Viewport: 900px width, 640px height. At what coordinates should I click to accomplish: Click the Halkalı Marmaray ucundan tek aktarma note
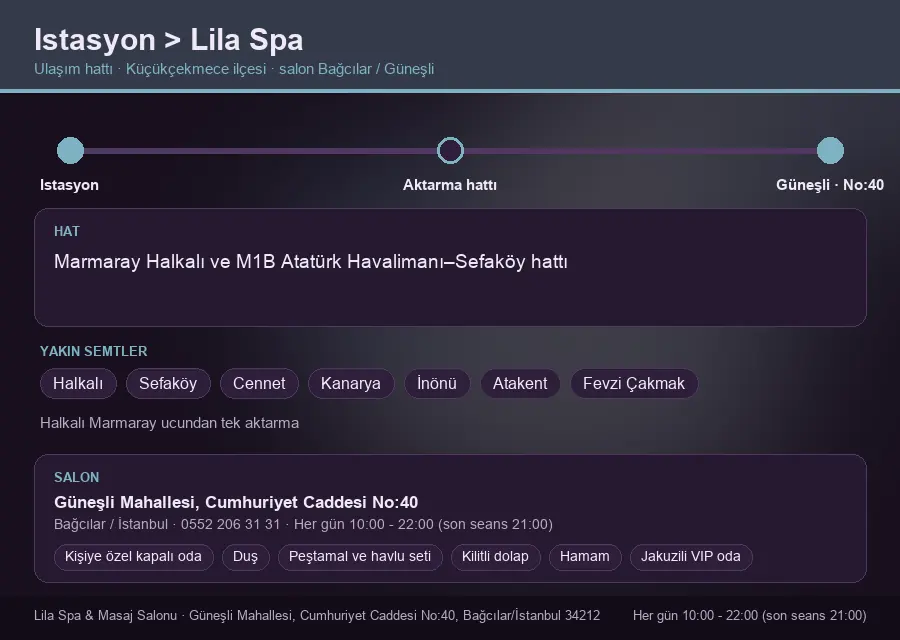tap(169, 423)
